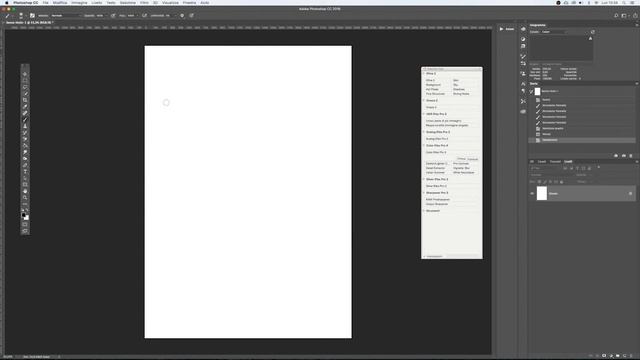Open the Filtro menu
The image size is (640, 360).
click(144, 3)
